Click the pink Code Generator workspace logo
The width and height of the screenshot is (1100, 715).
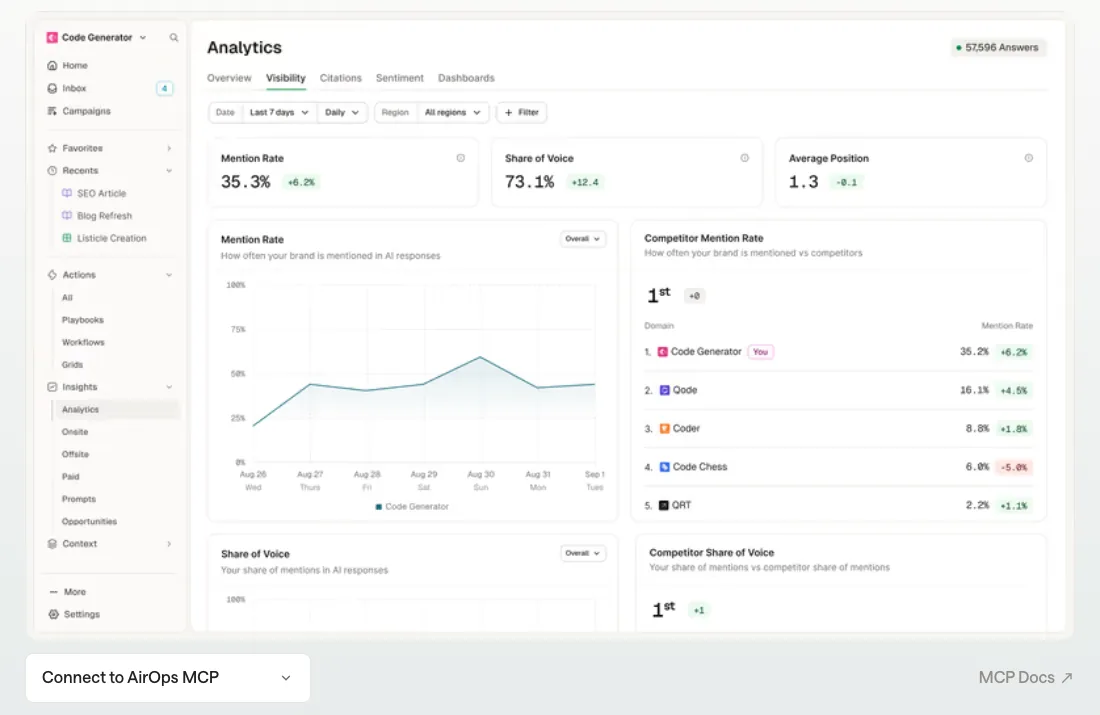pos(52,37)
